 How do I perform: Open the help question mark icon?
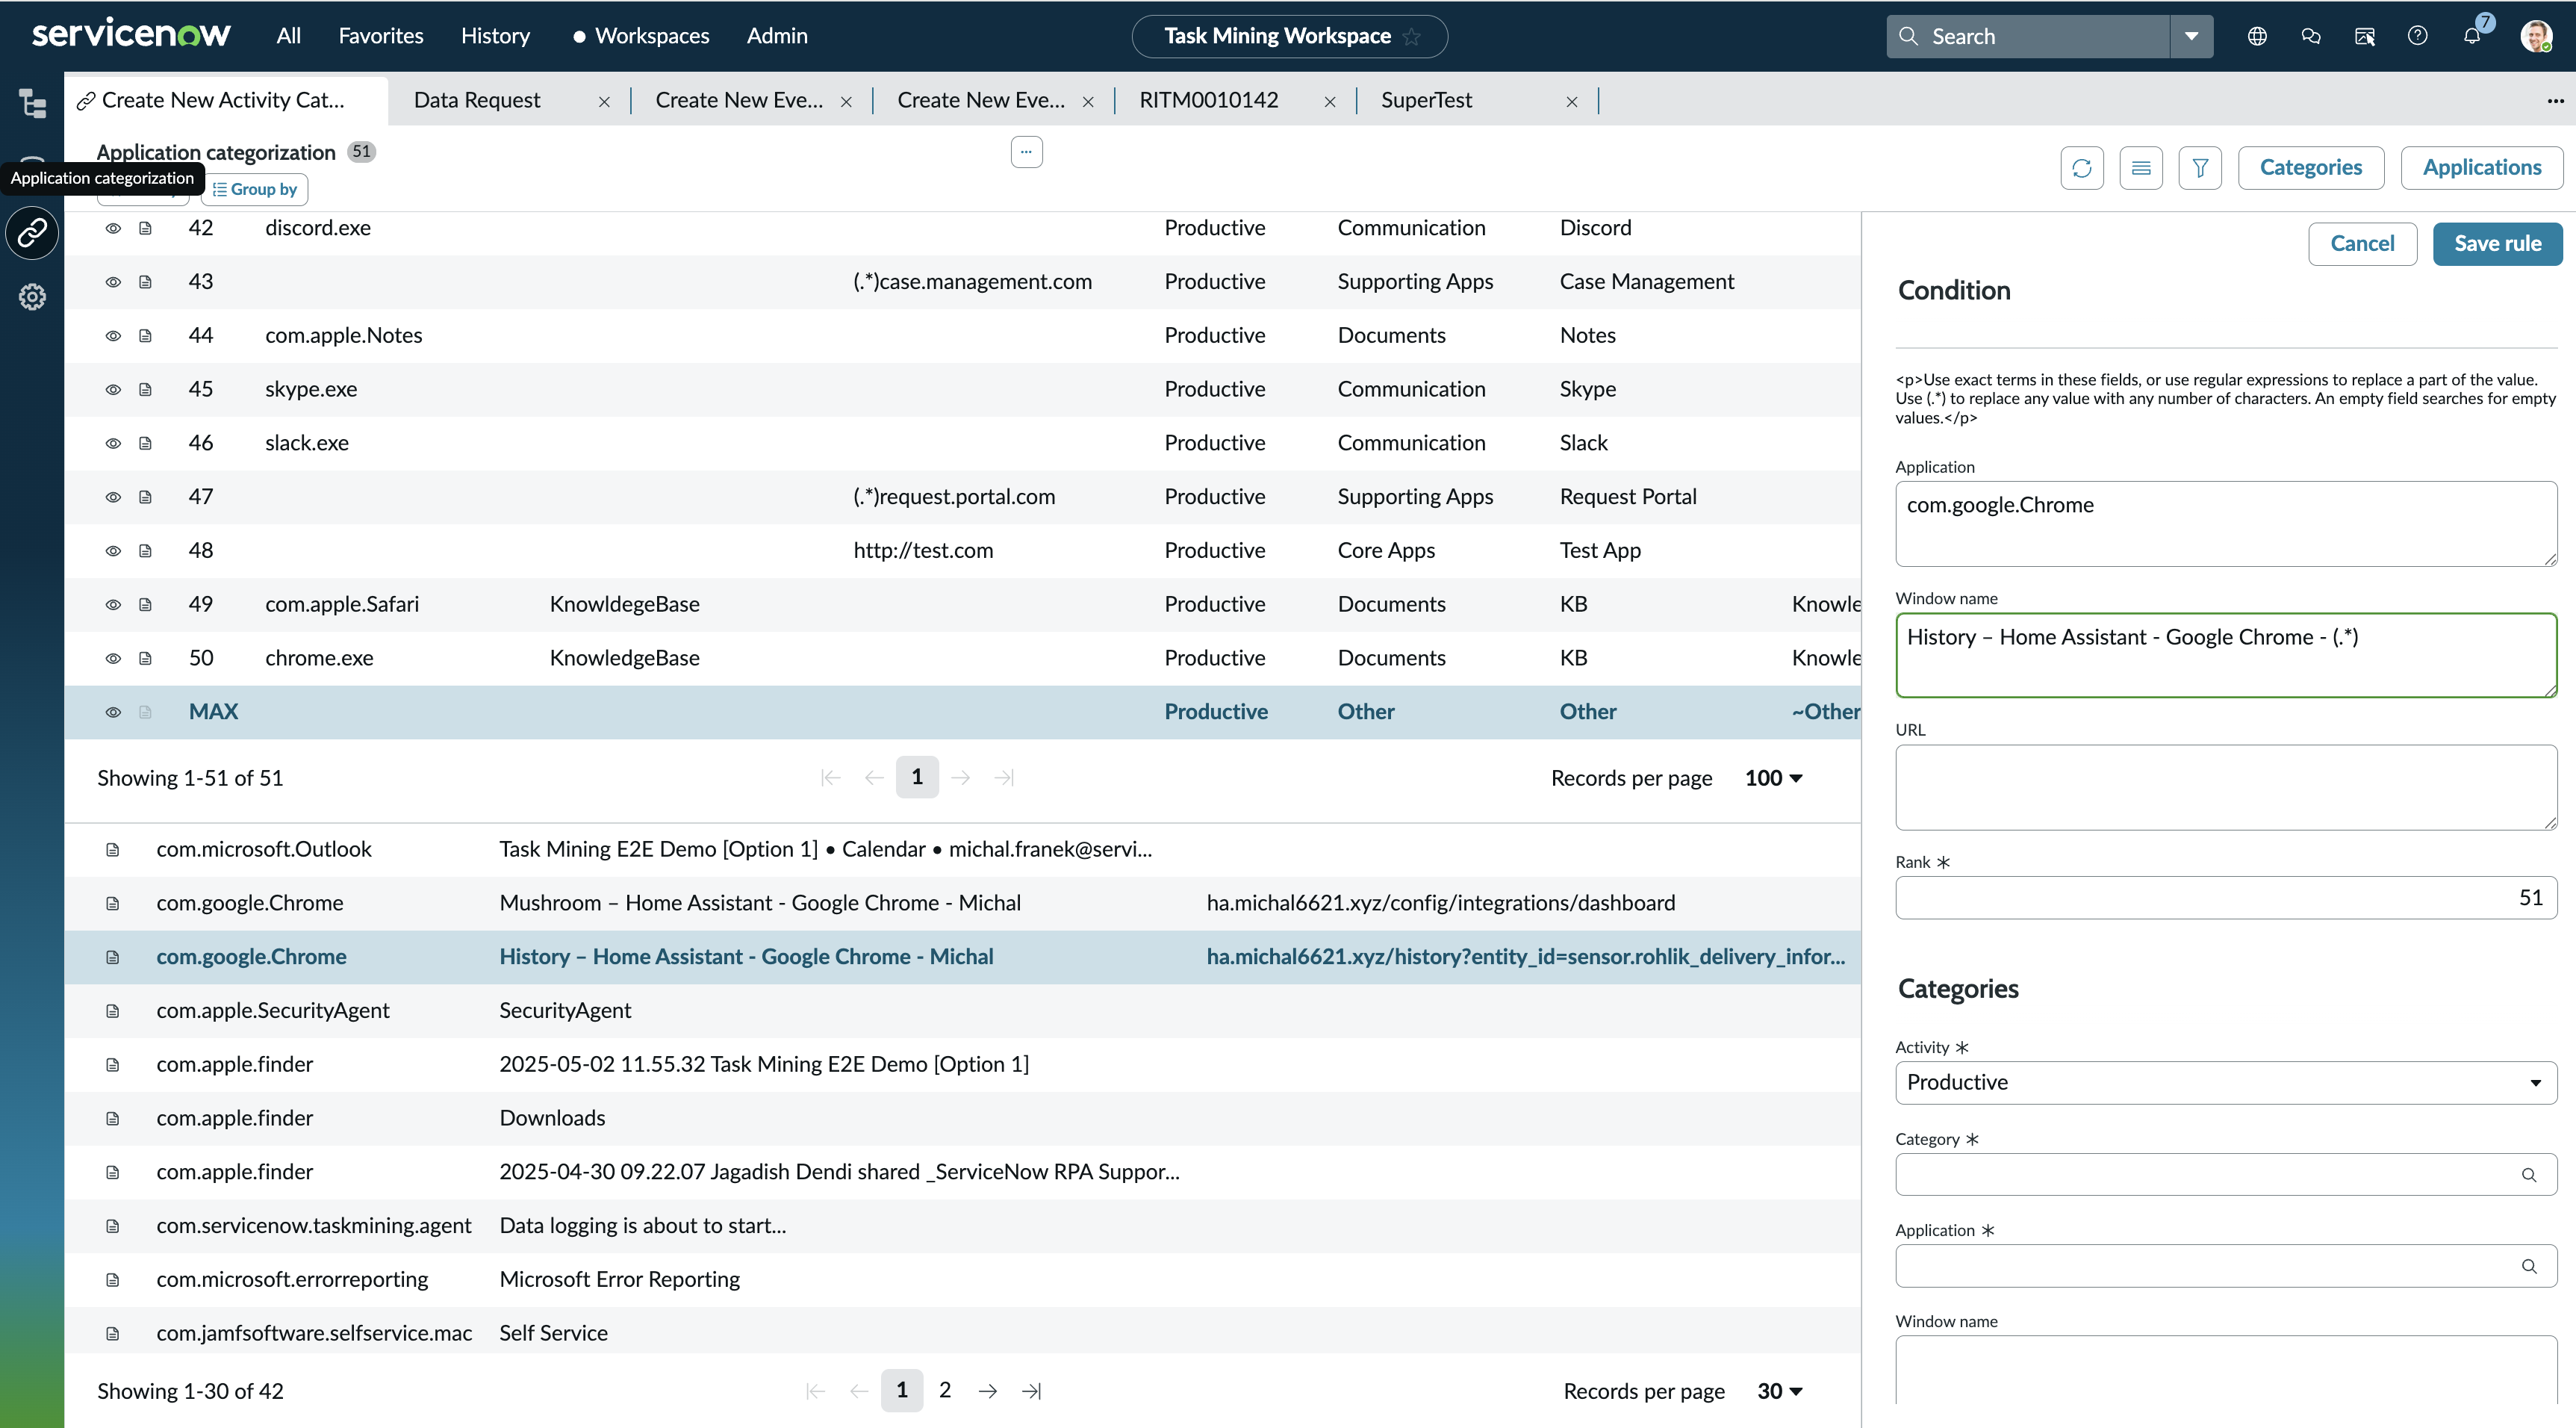tap(2418, 36)
